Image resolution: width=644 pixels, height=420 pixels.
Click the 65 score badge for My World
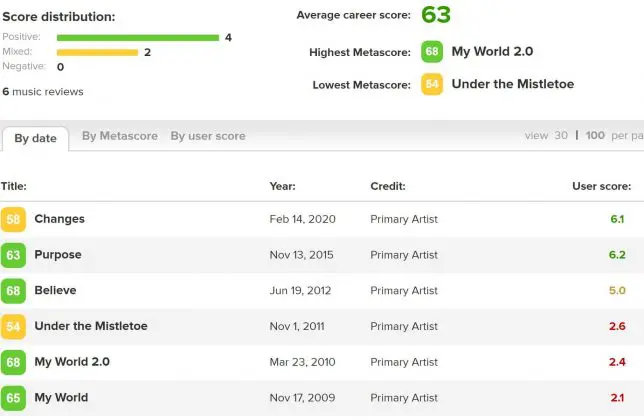13,397
